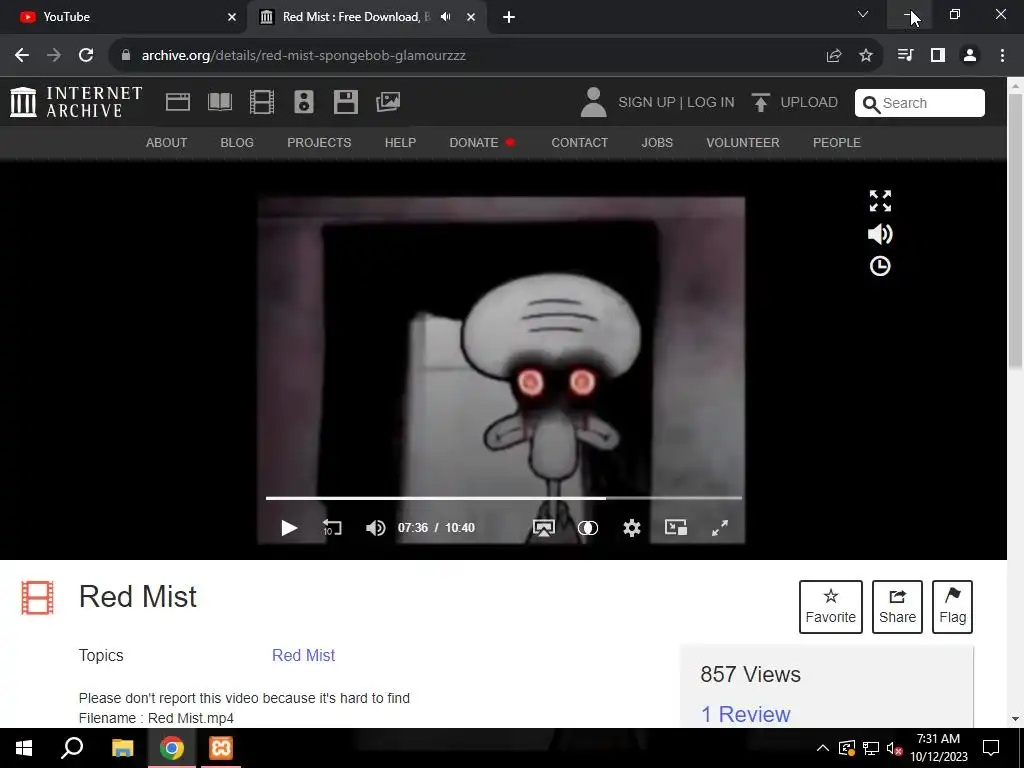Open the notification center icon

[991, 748]
